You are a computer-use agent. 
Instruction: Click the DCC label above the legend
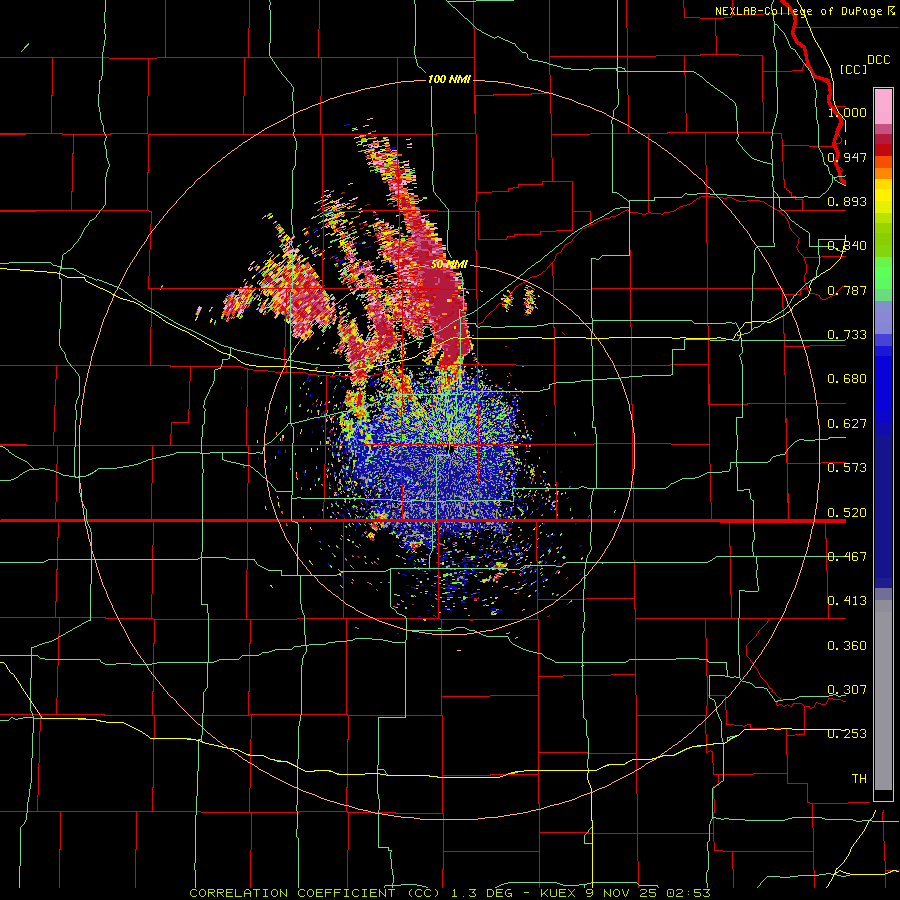click(879, 60)
